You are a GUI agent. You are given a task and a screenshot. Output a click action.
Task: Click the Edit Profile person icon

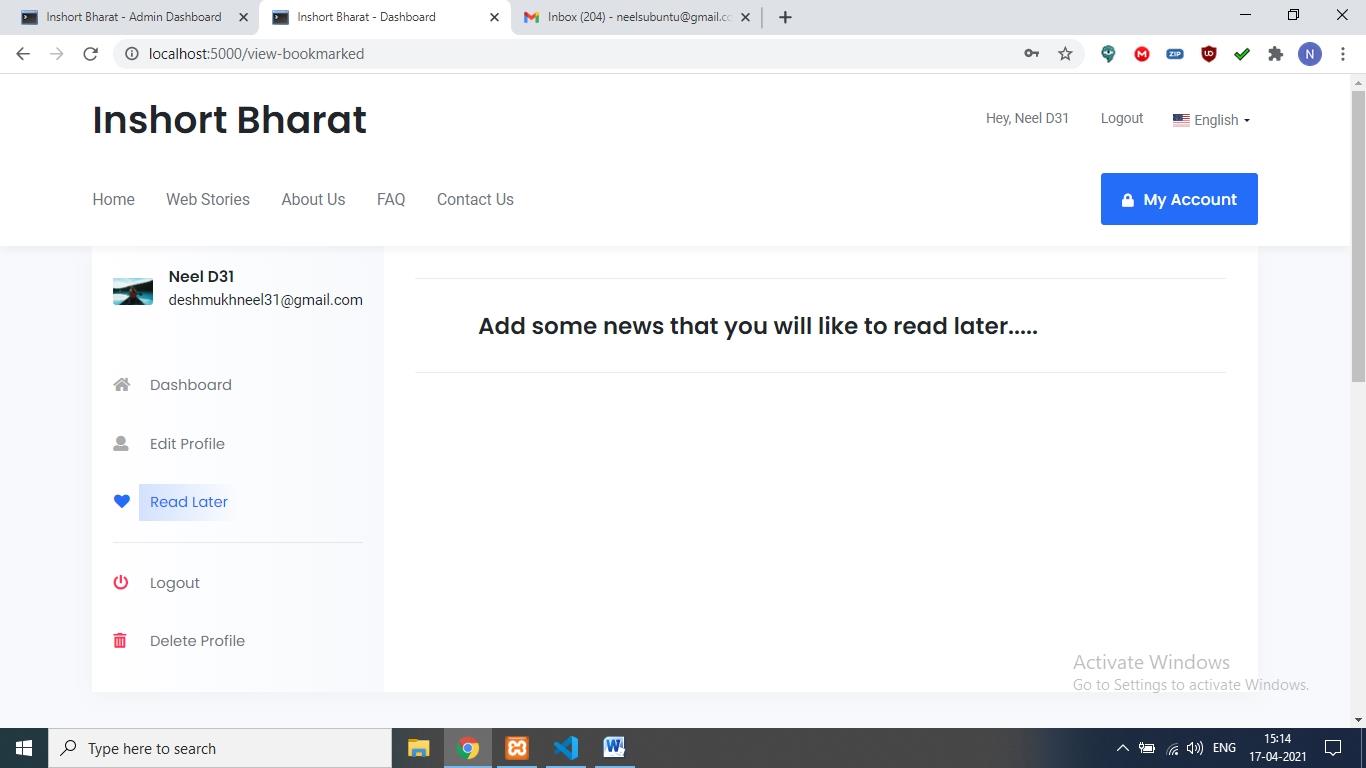[121, 443]
